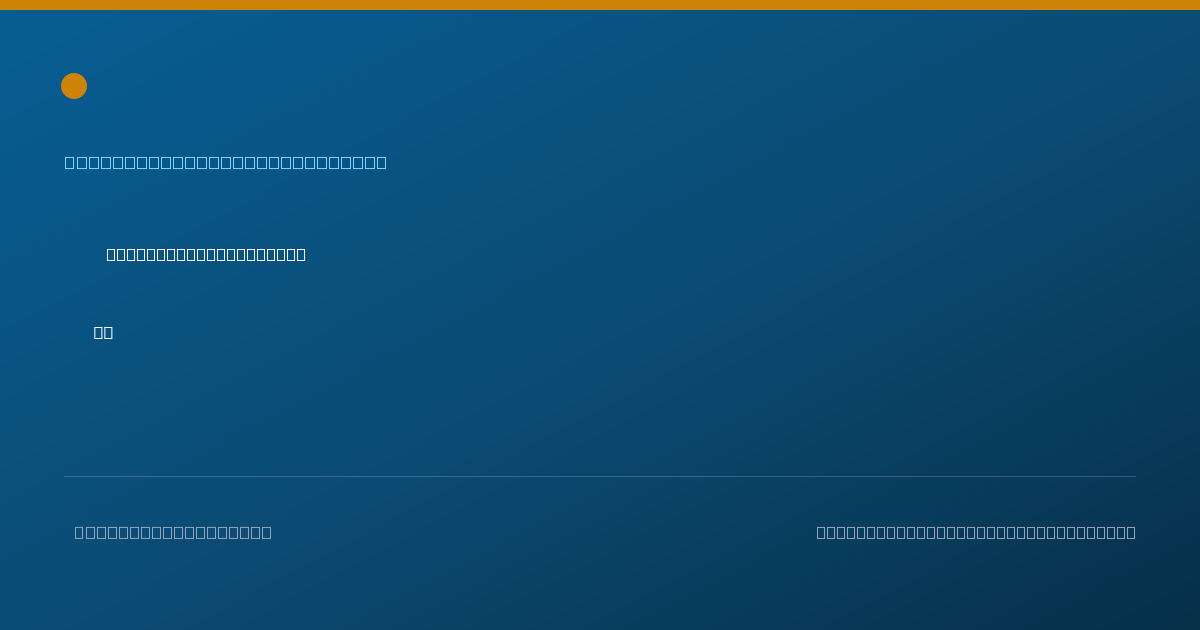Click the orange circle logo icon
1200x630 pixels.
click(x=74, y=86)
